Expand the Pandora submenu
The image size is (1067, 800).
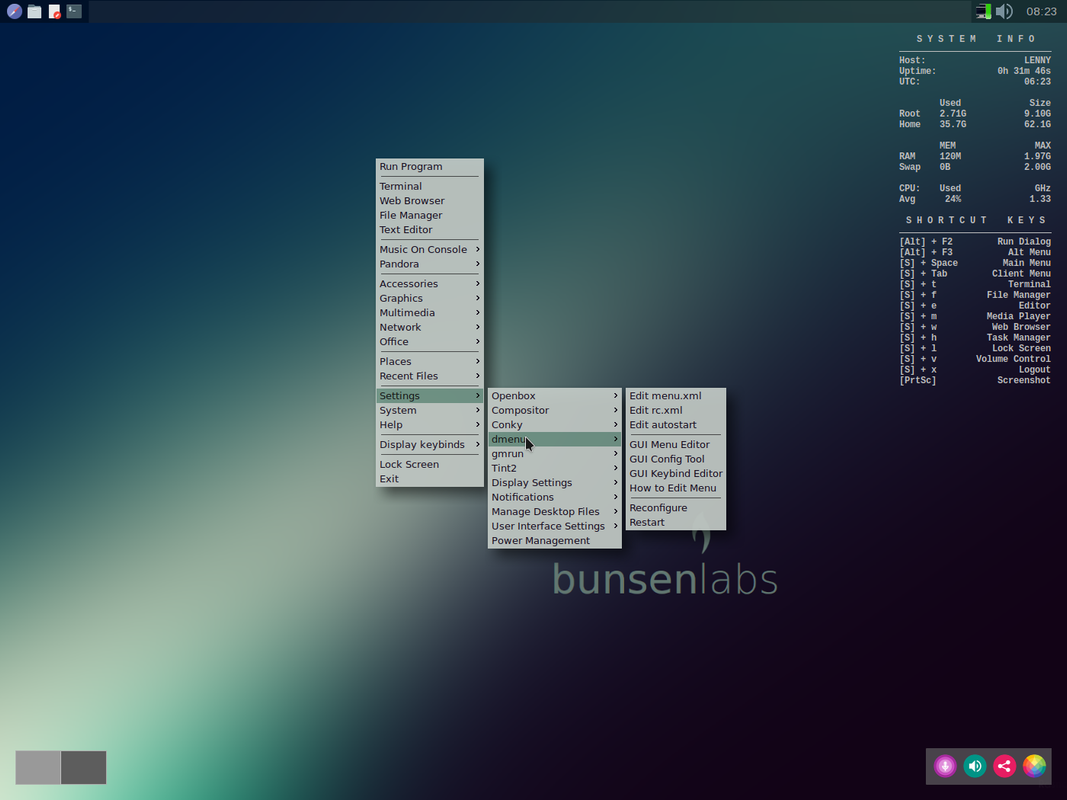(x=429, y=264)
